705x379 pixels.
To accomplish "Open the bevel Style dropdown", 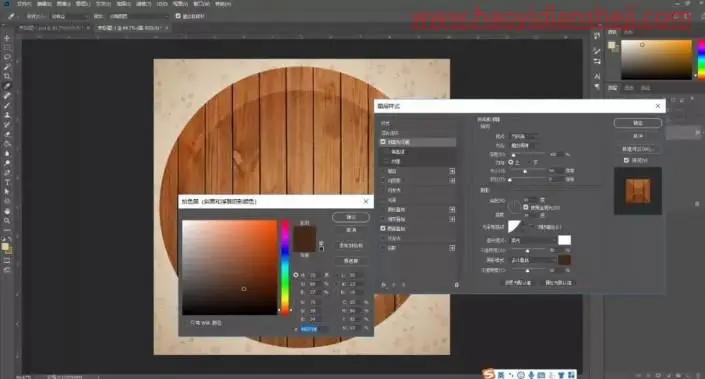I will click(x=525, y=136).
